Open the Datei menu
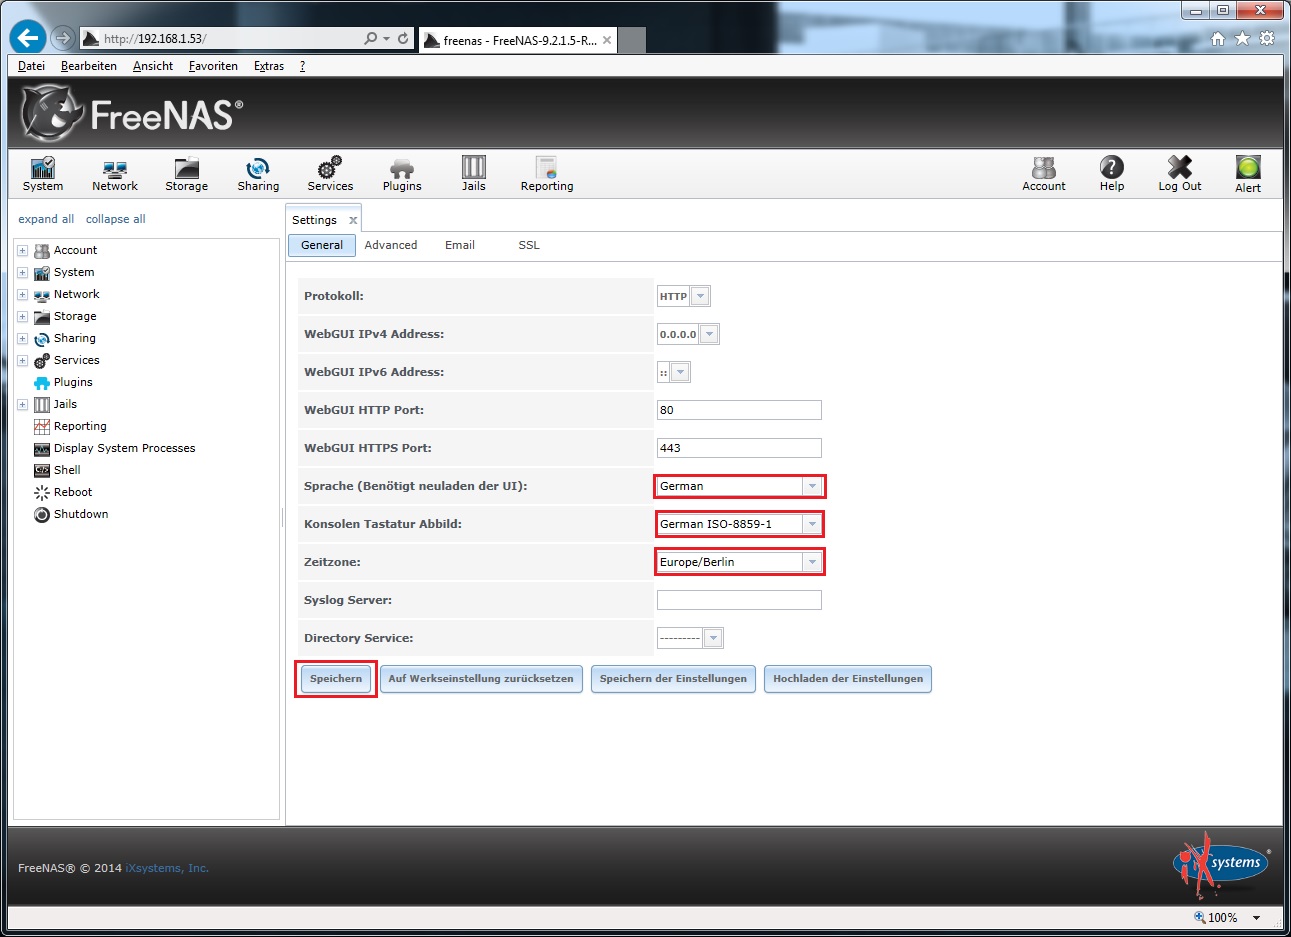Viewport: 1291px width, 937px height. click(x=31, y=66)
